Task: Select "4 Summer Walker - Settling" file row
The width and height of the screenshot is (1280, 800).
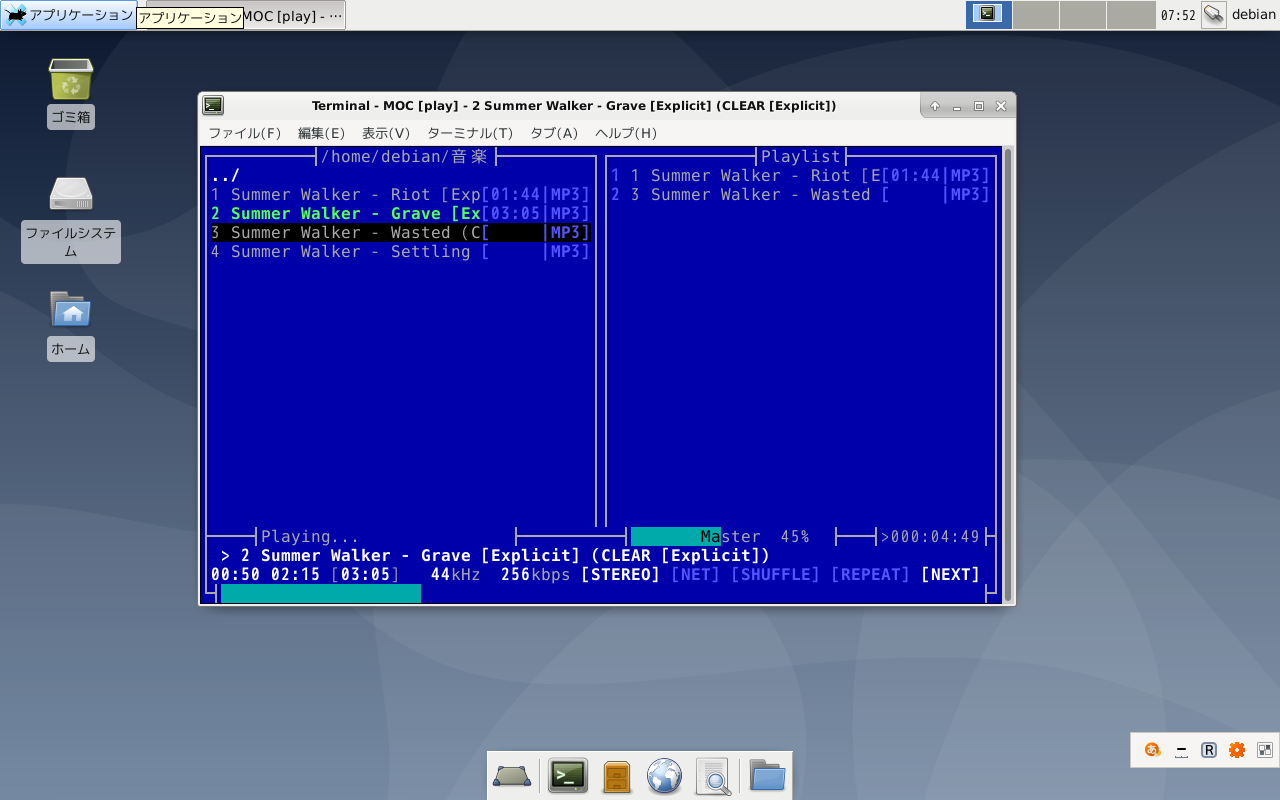Action: [x=401, y=252]
